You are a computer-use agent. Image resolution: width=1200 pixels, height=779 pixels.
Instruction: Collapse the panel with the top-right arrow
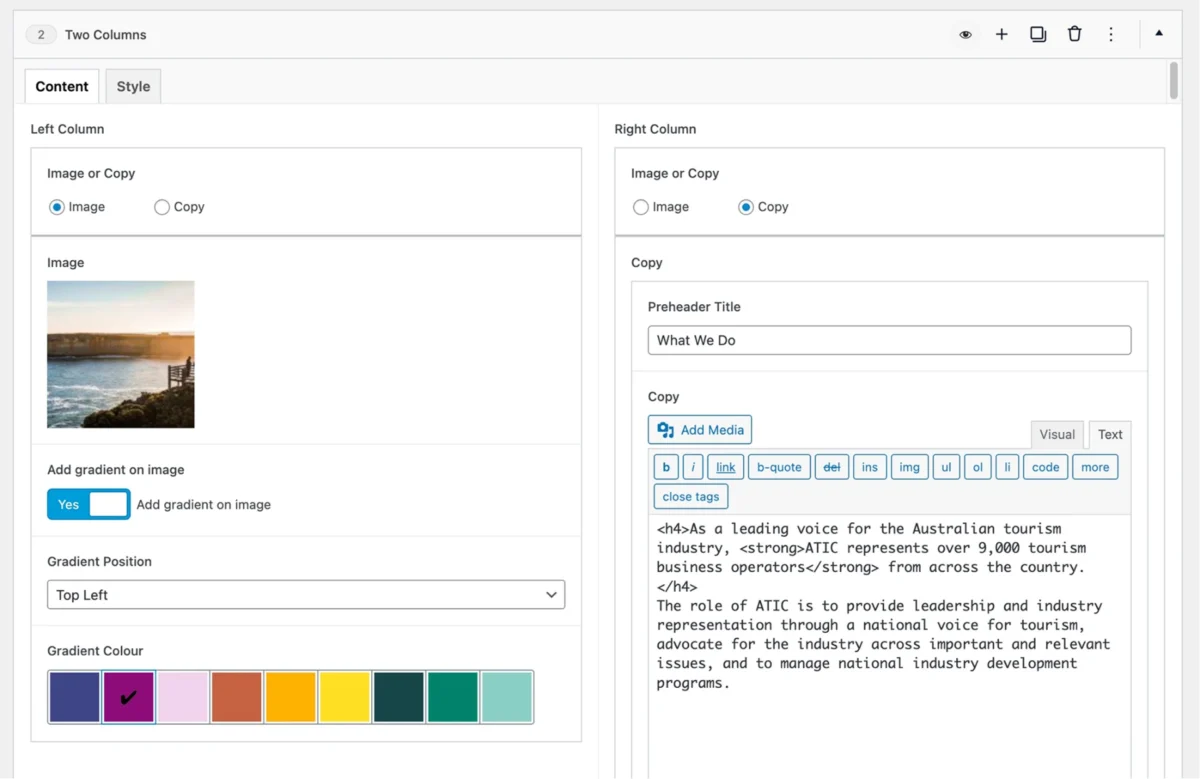pos(1157,34)
